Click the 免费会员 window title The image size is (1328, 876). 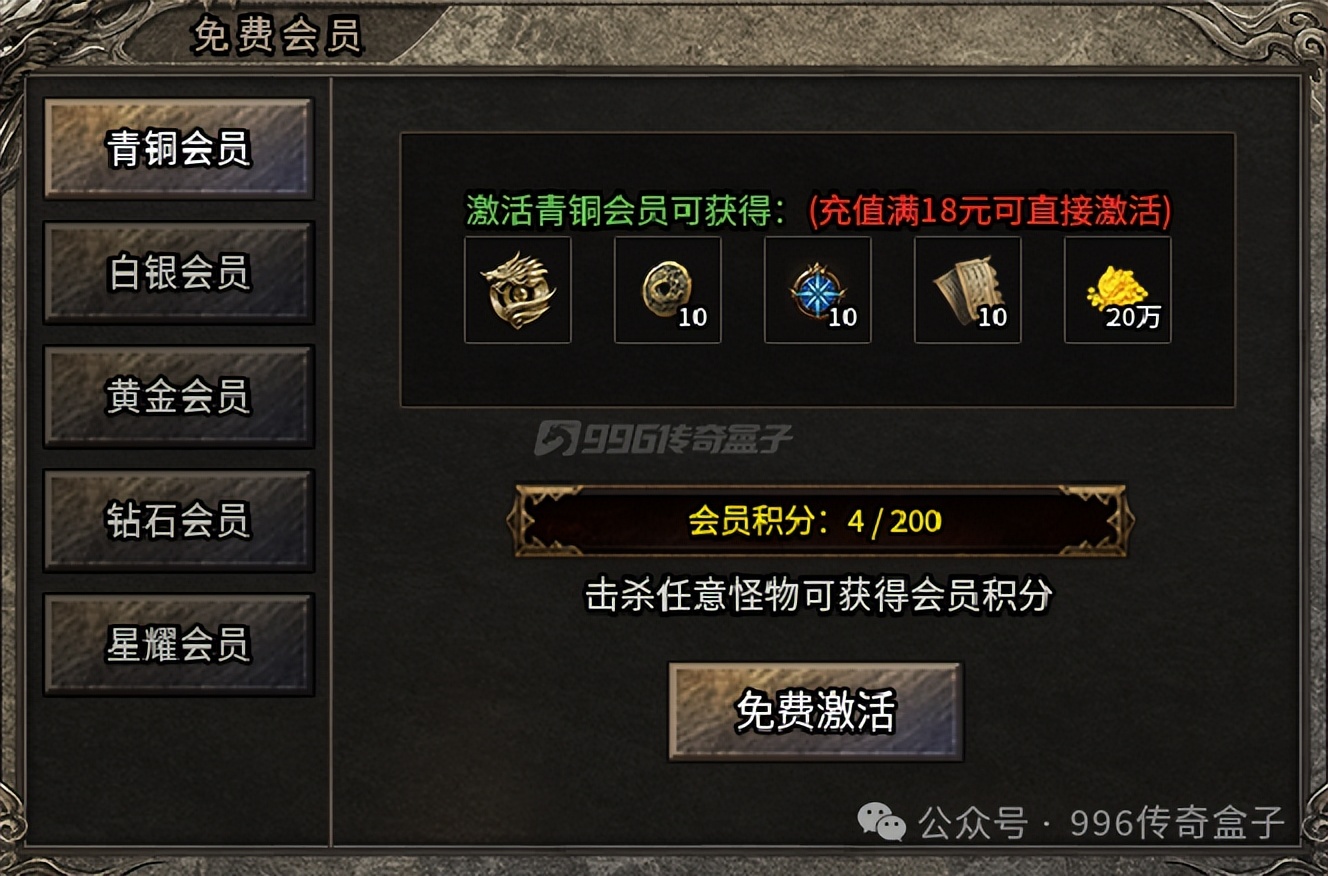coord(277,36)
